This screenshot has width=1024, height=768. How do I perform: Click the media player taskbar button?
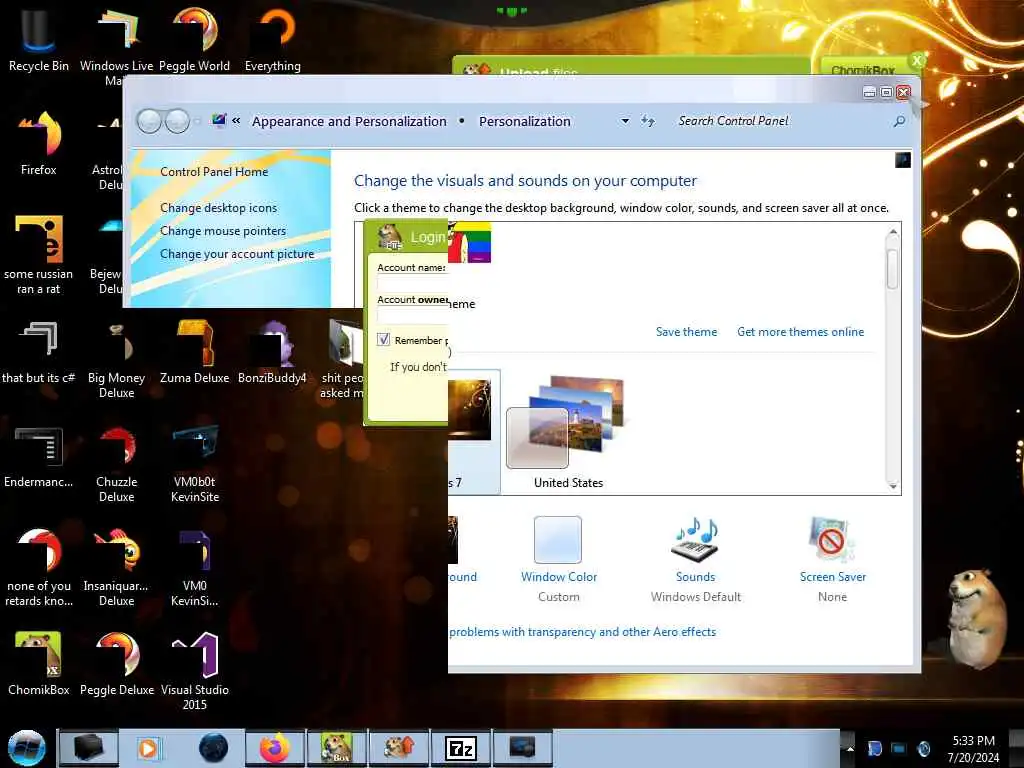148,748
